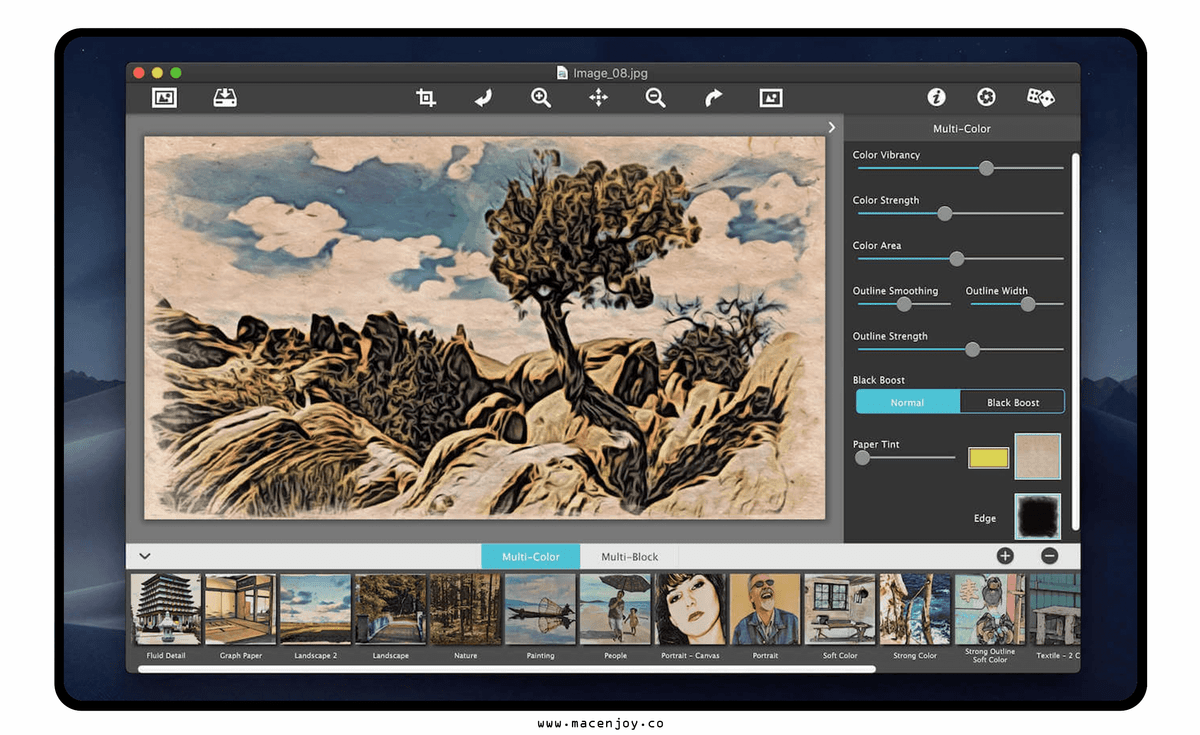Switch to the Multi-Block tab

[x=630, y=557]
